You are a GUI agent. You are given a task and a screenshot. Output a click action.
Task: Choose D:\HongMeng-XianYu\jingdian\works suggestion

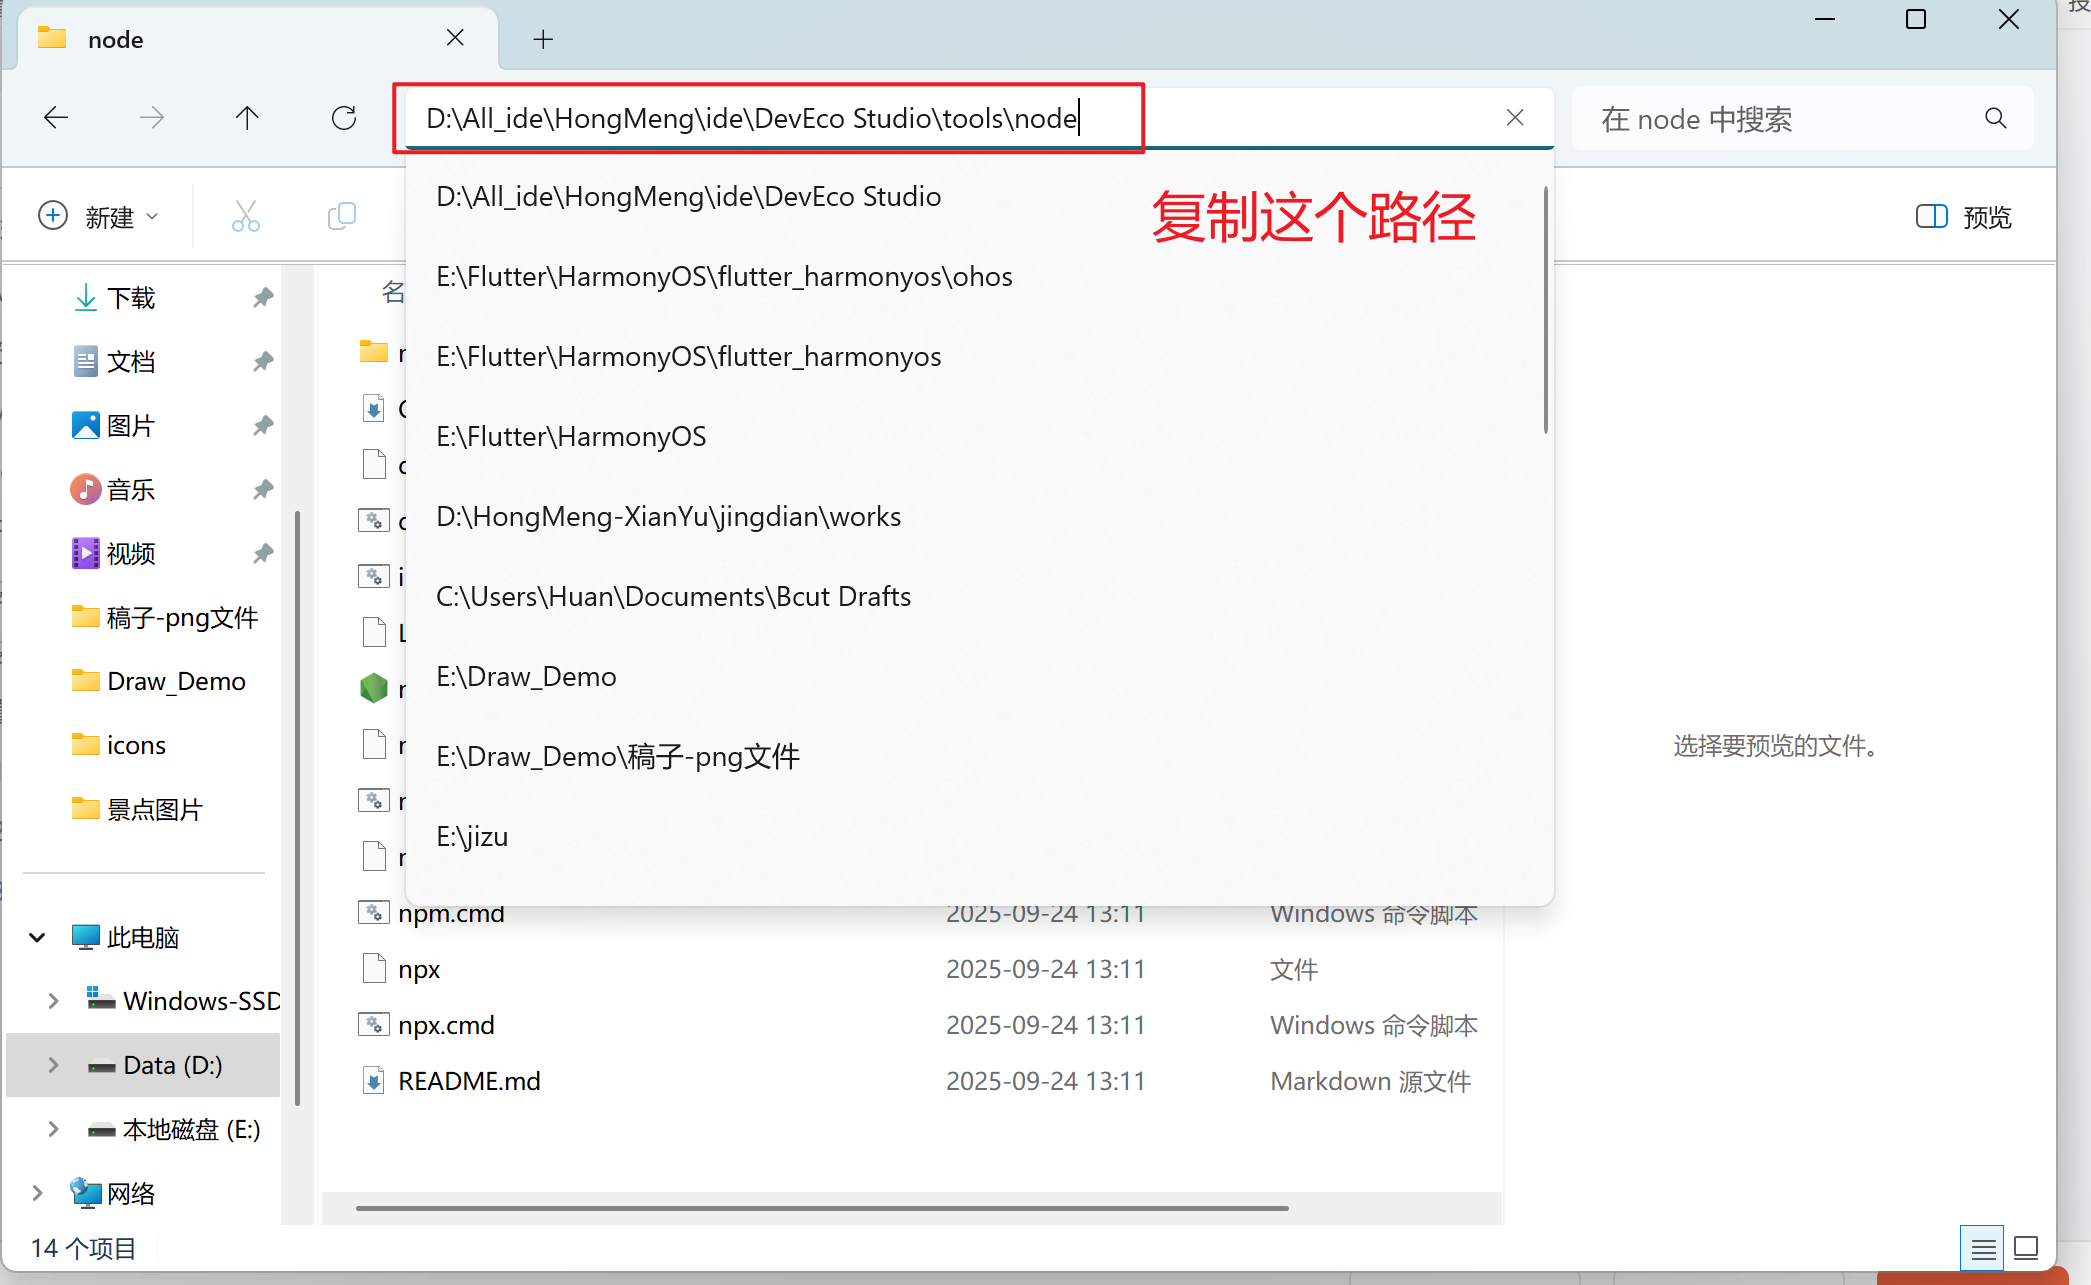[668, 517]
